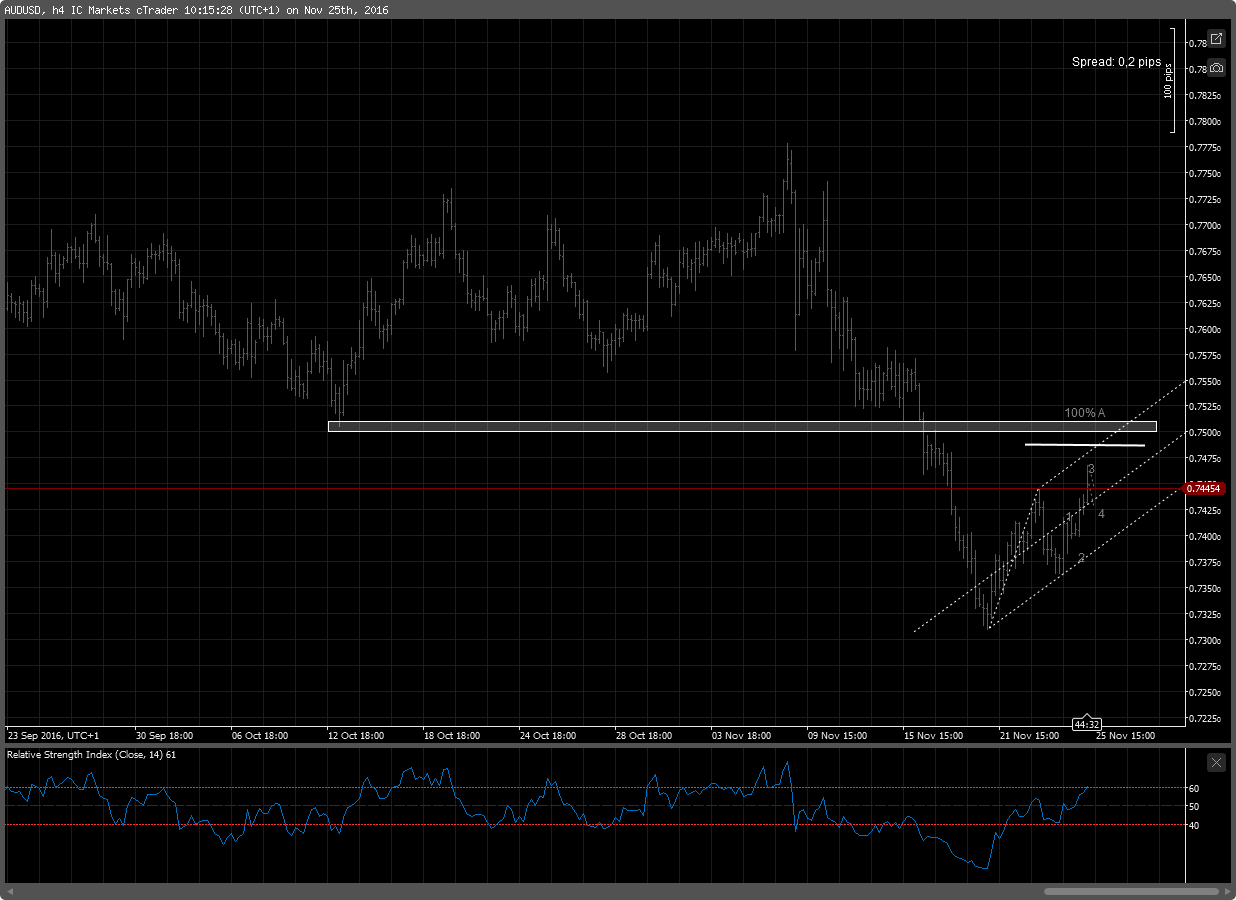Close the Relative Strength Index panel
Viewport: 1236px width, 900px height.
click(1216, 762)
